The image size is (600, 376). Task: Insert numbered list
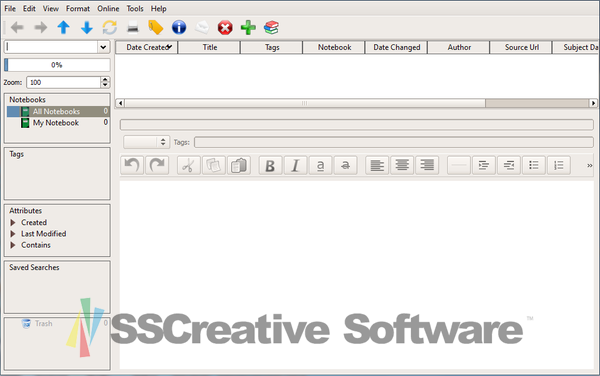click(559, 165)
